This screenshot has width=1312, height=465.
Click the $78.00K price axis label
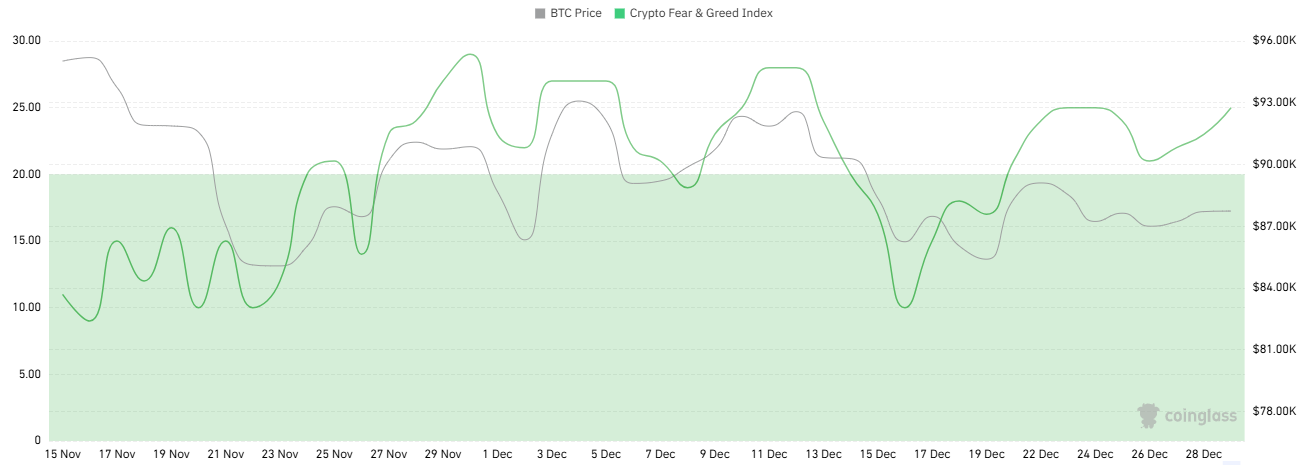[1273, 411]
